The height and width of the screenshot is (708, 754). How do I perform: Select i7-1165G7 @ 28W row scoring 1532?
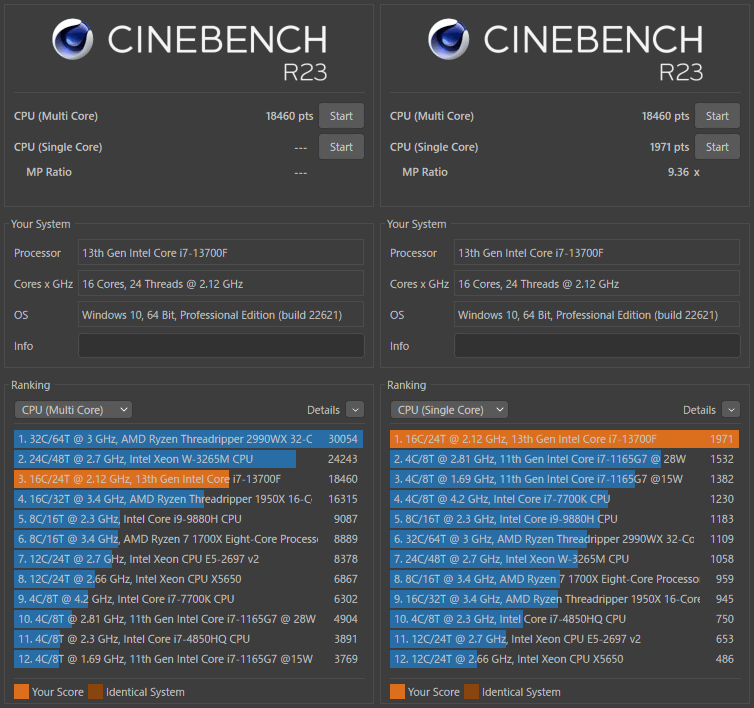coord(565,459)
